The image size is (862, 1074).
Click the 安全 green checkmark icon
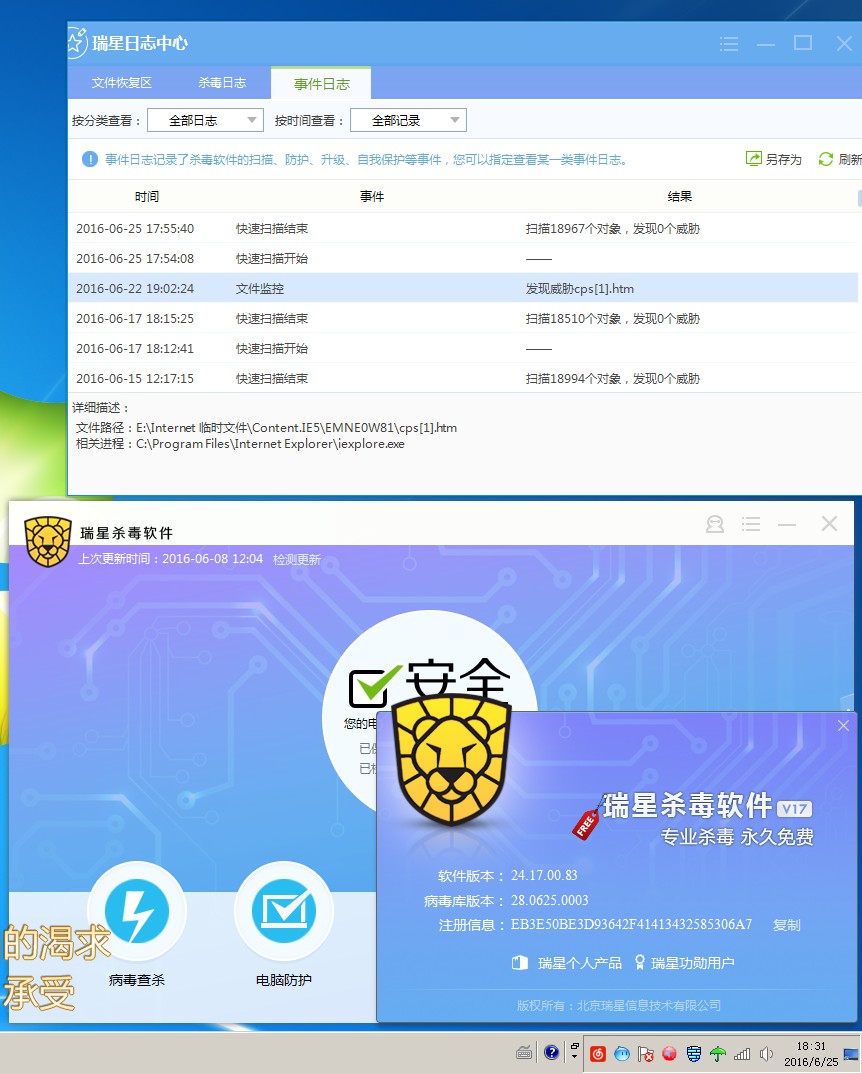(x=374, y=685)
